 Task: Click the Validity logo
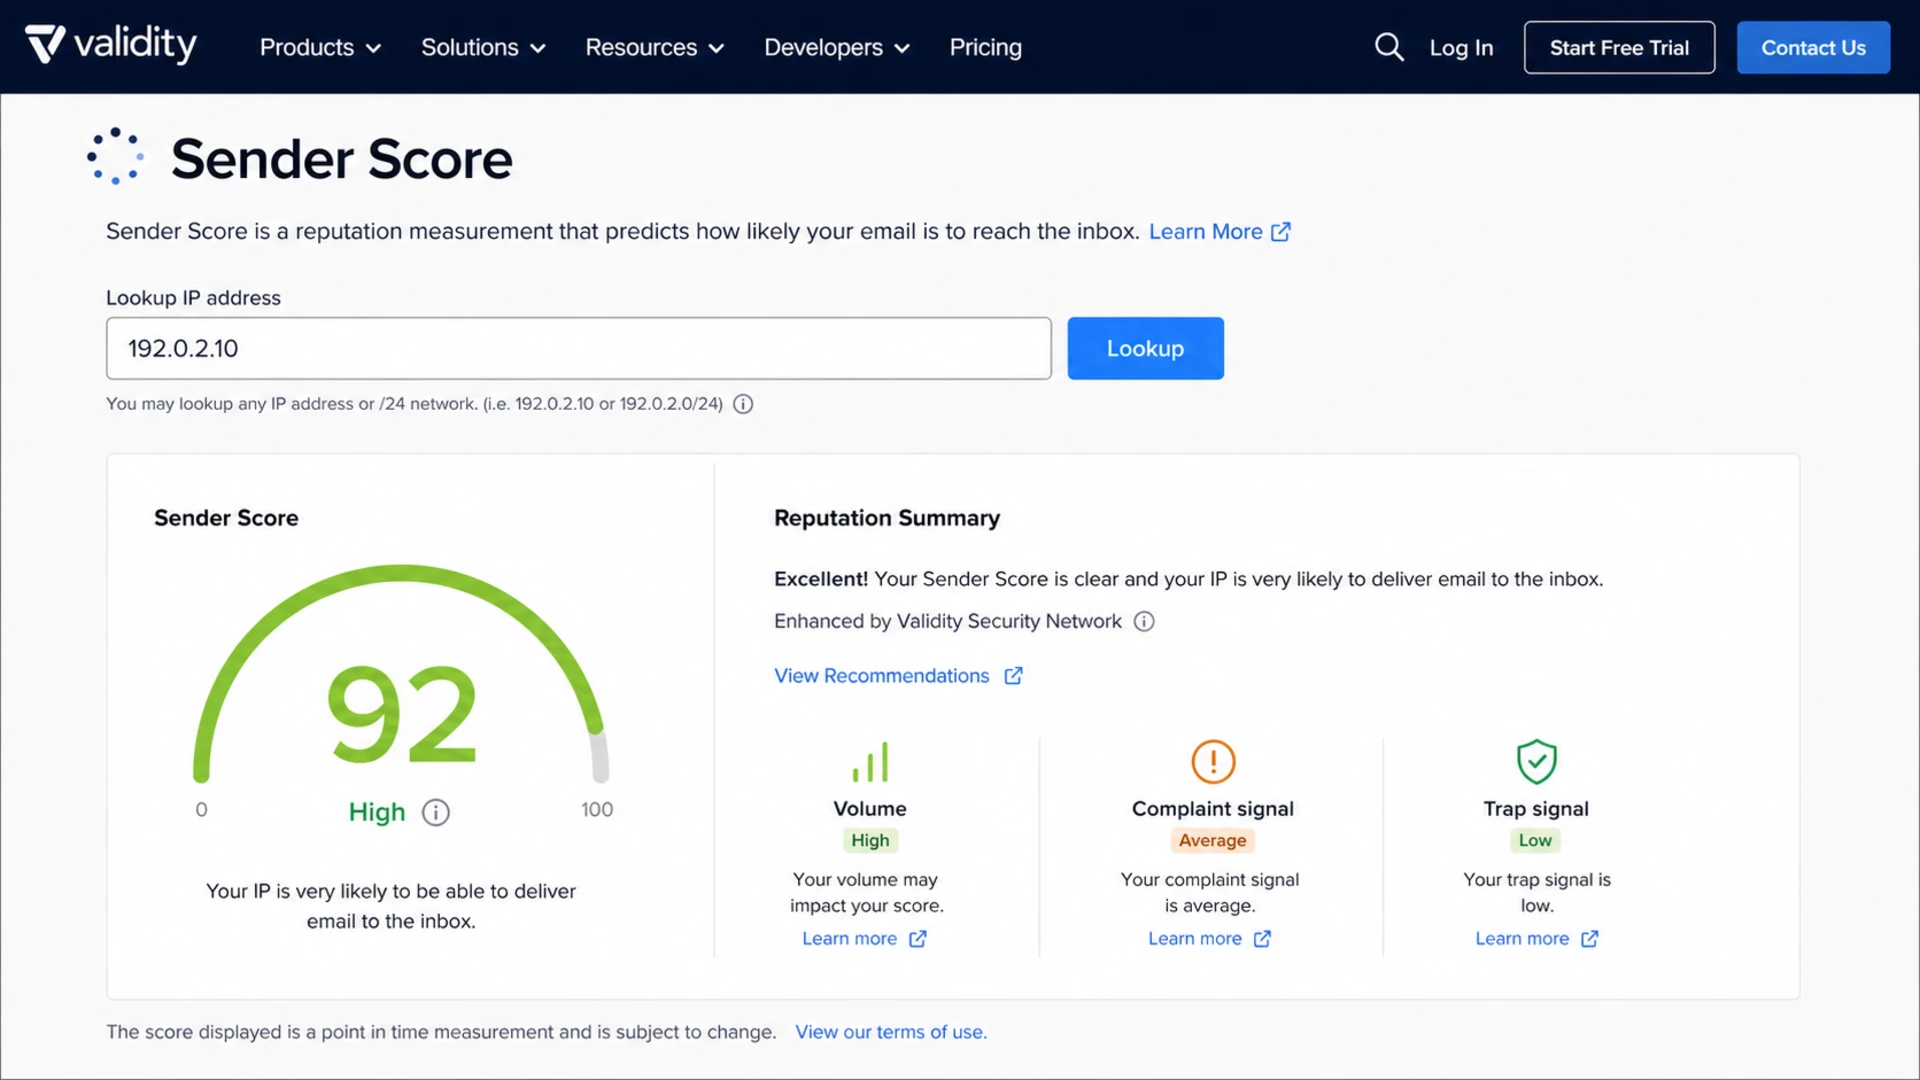tap(111, 44)
